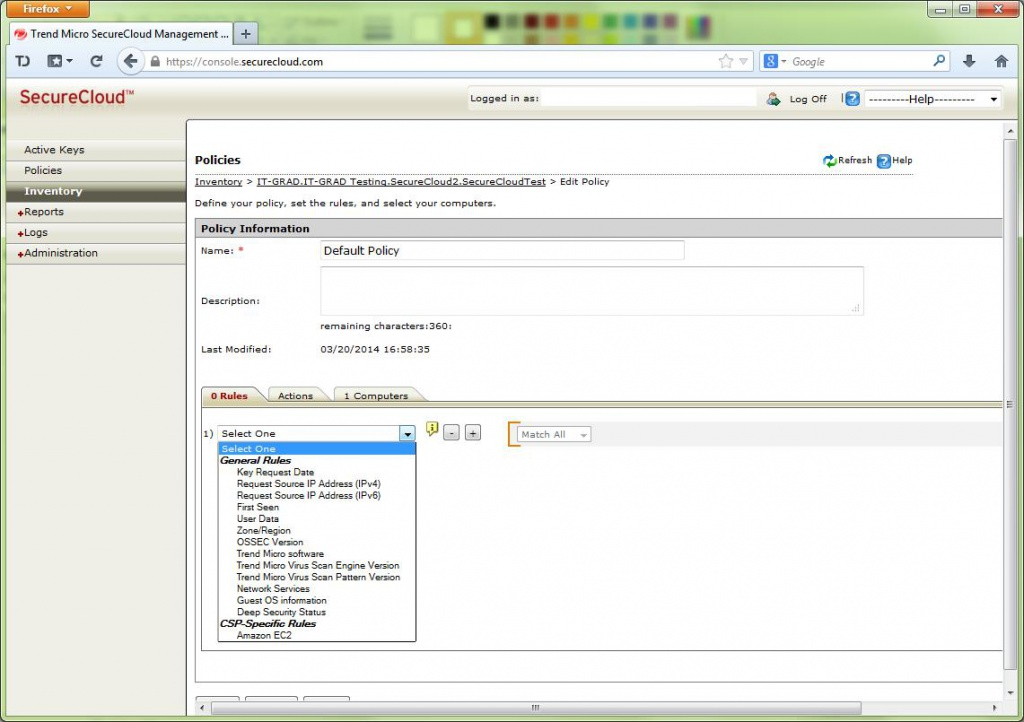This screenshot has height=722, width=1024.
Task: Click the Inventory breadcrumb link
Action: [218, 182]
